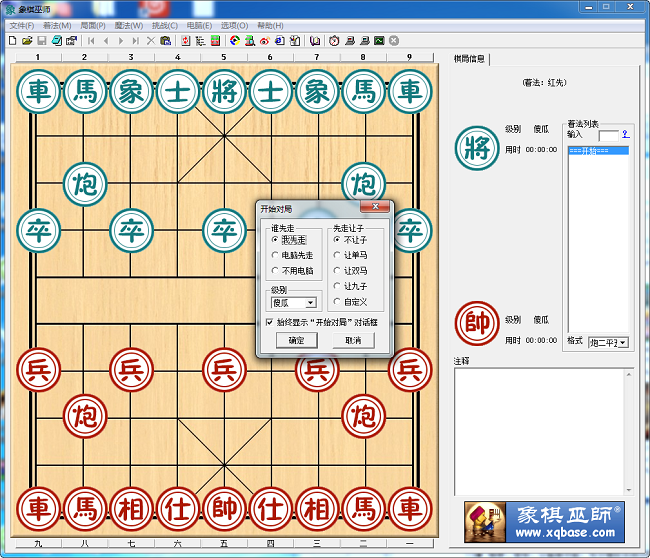Click the New file toolbar icon
This screenshot has height=558, width=650.
tap(12, 41)
